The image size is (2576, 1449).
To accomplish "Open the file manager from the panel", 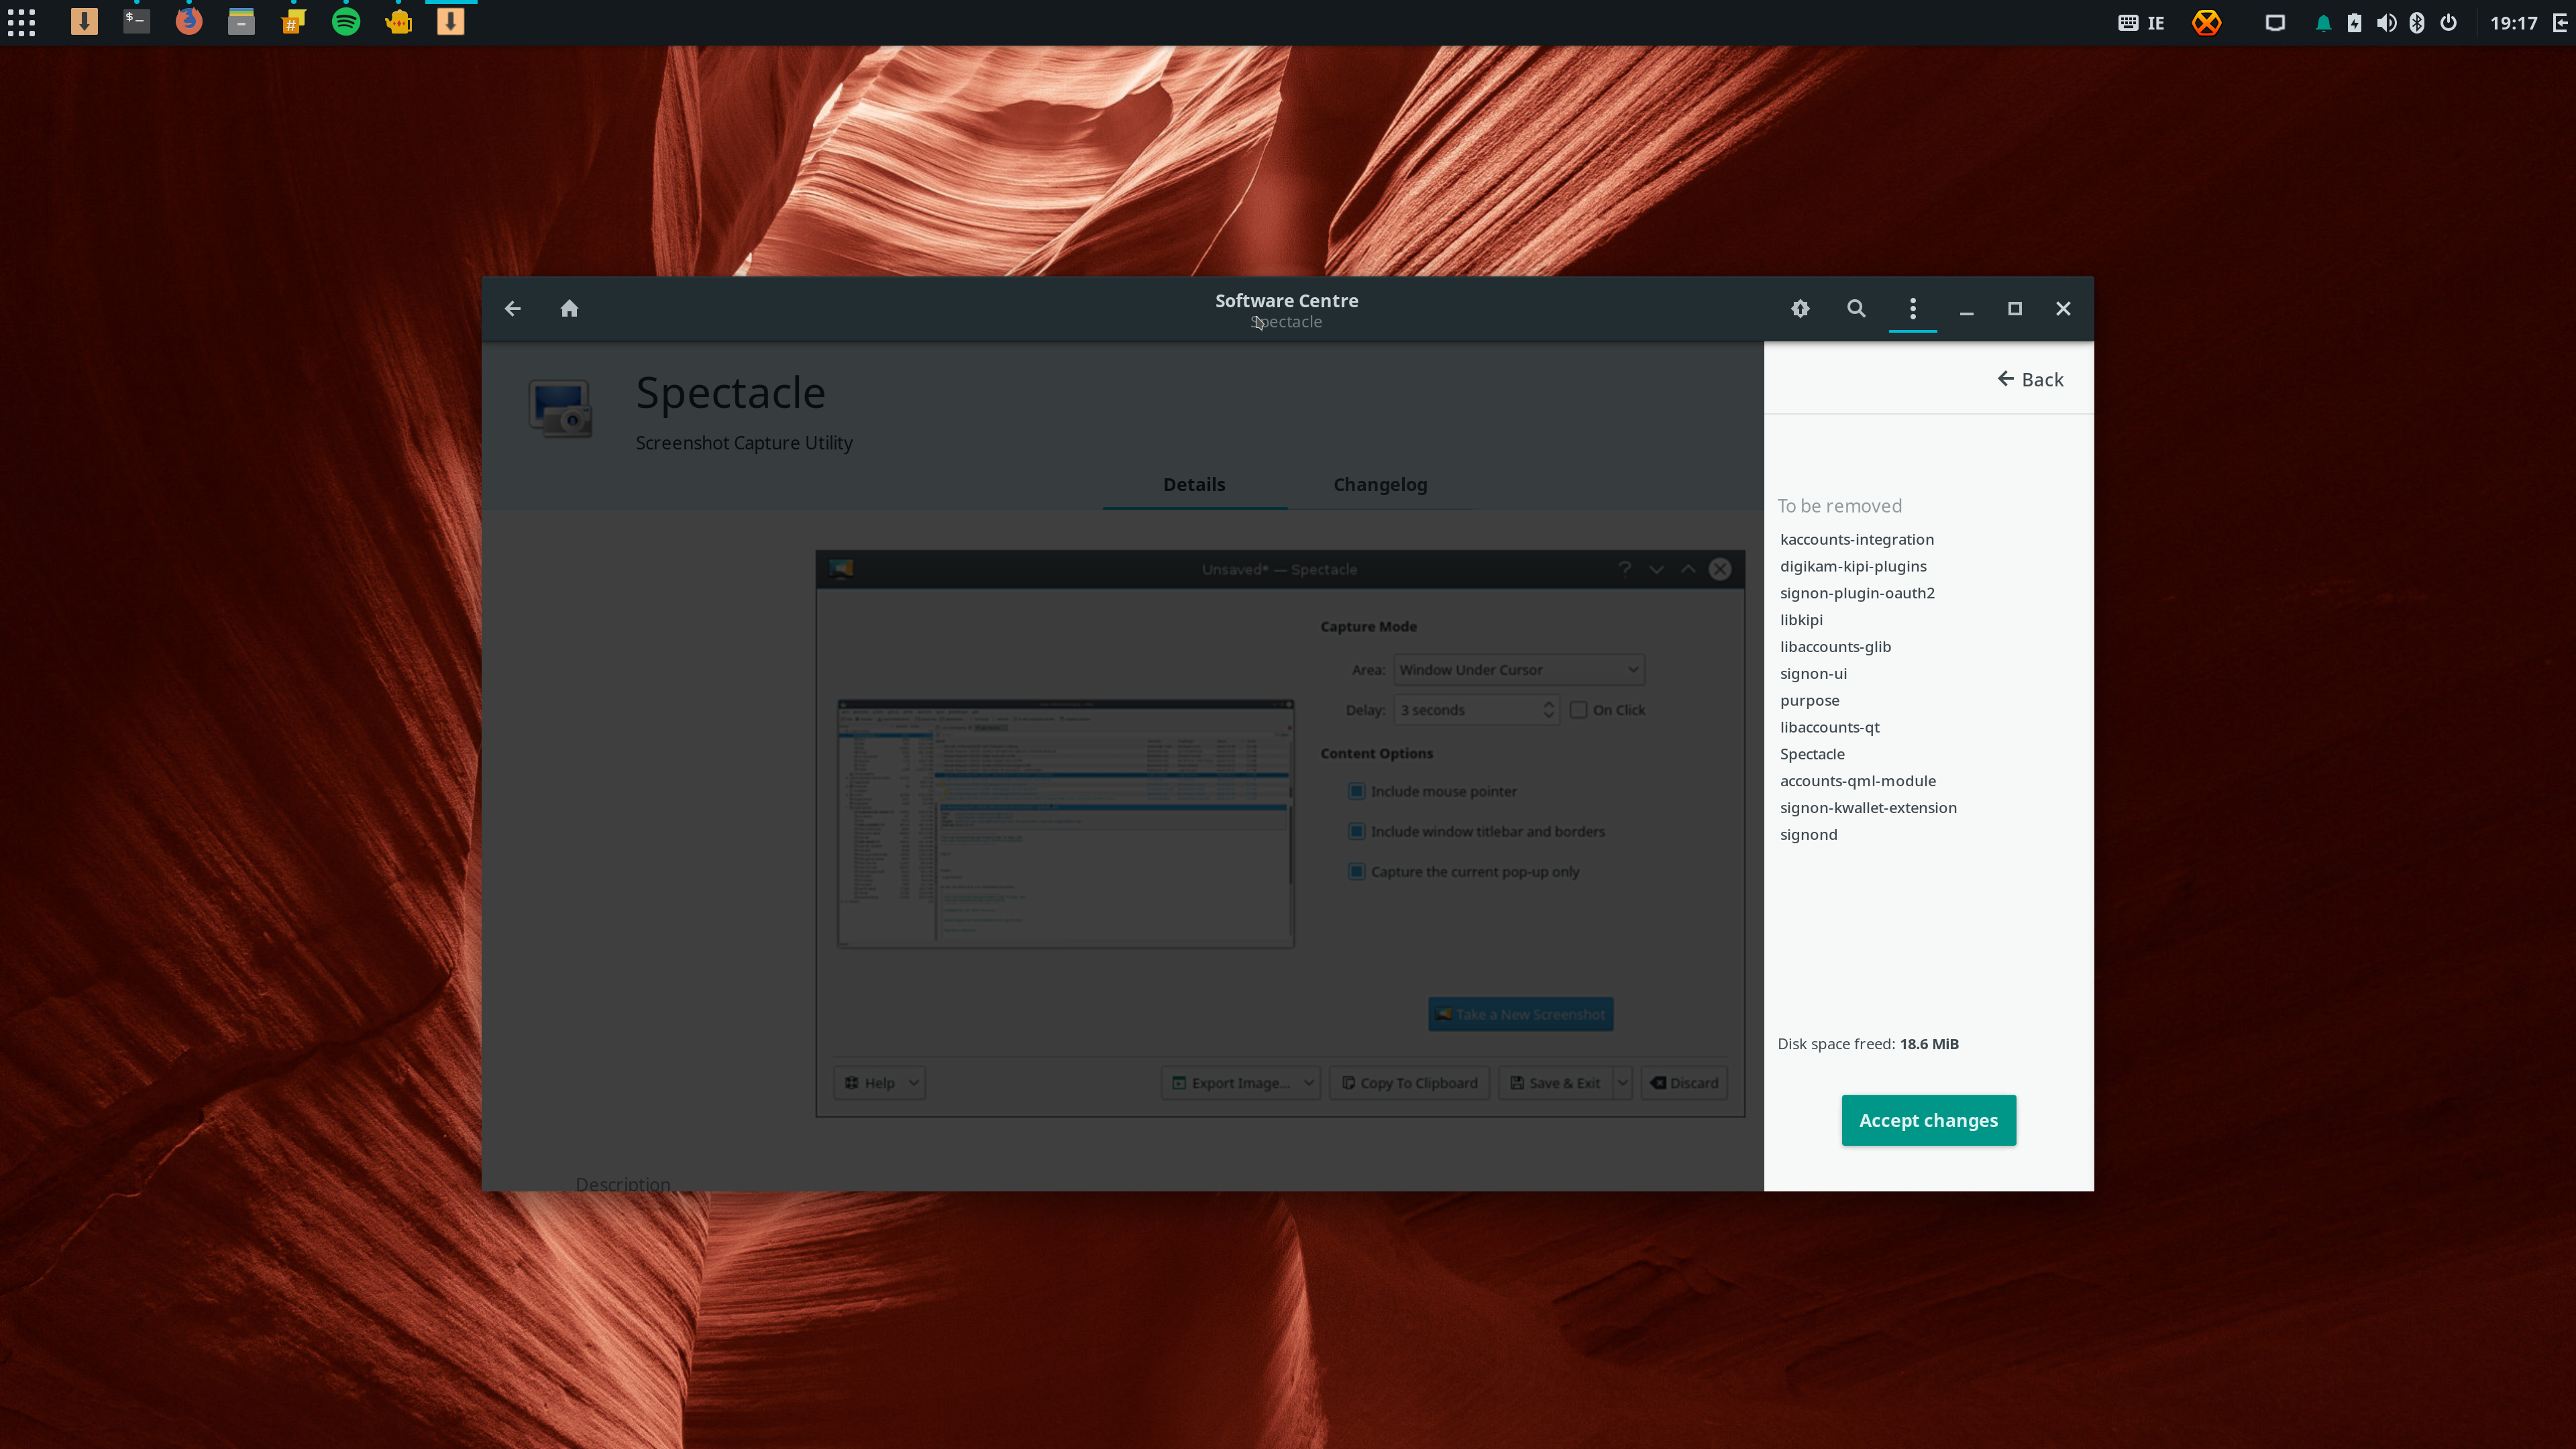I will pos(241,22).
